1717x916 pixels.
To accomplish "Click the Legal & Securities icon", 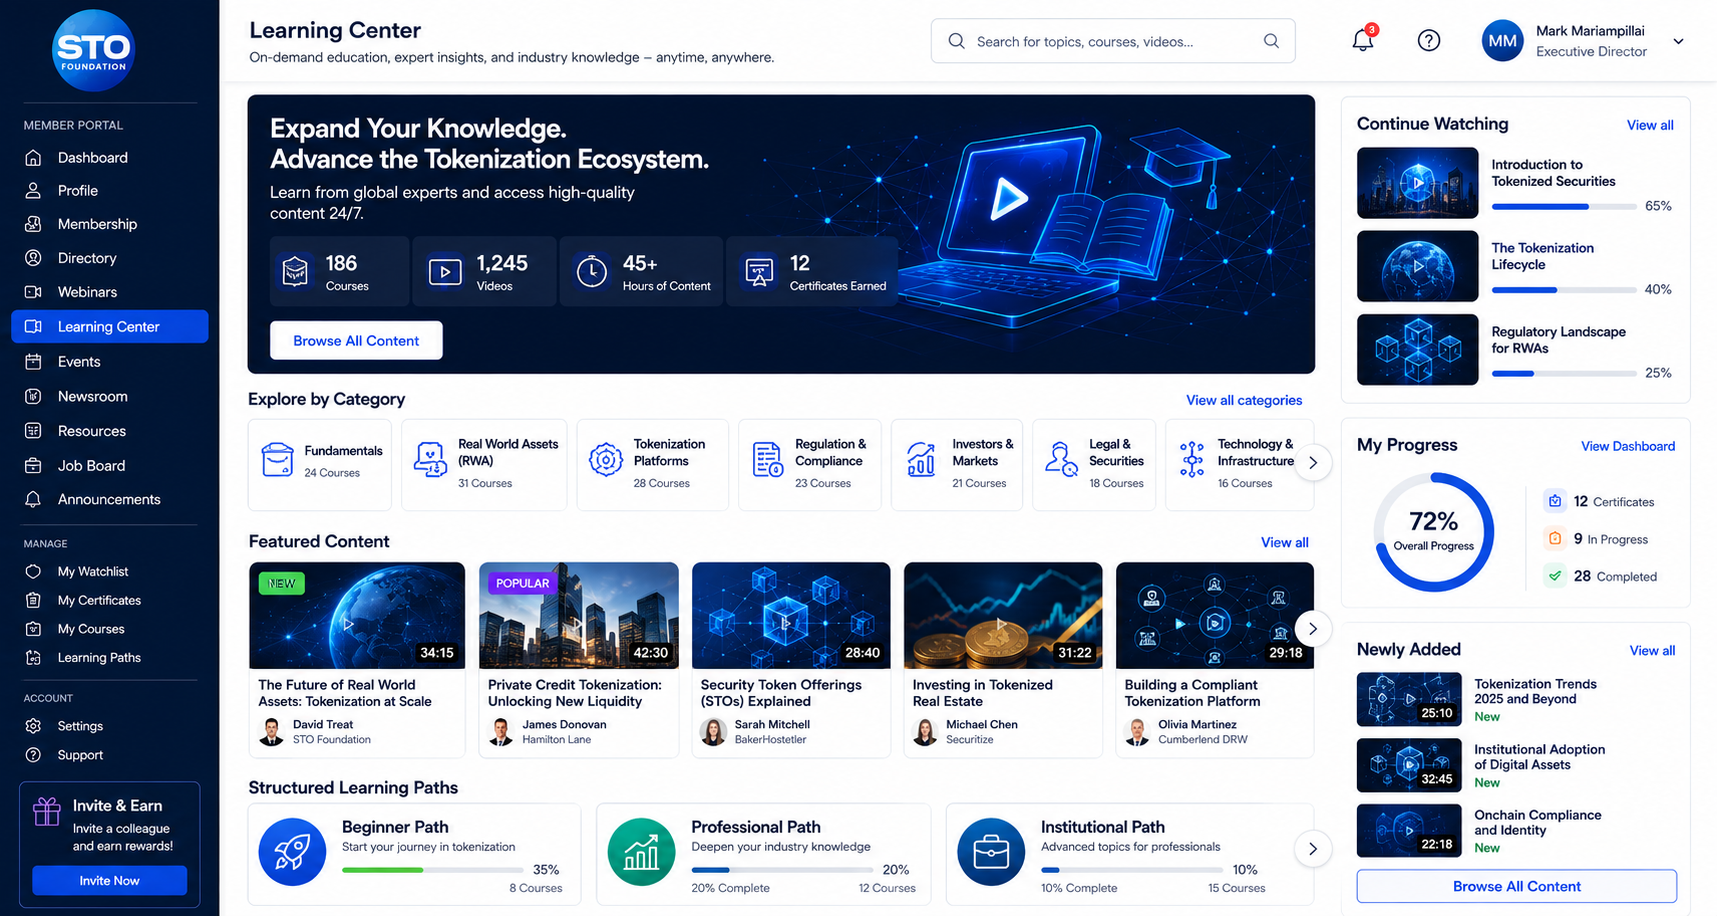I will click(1061, 460).
